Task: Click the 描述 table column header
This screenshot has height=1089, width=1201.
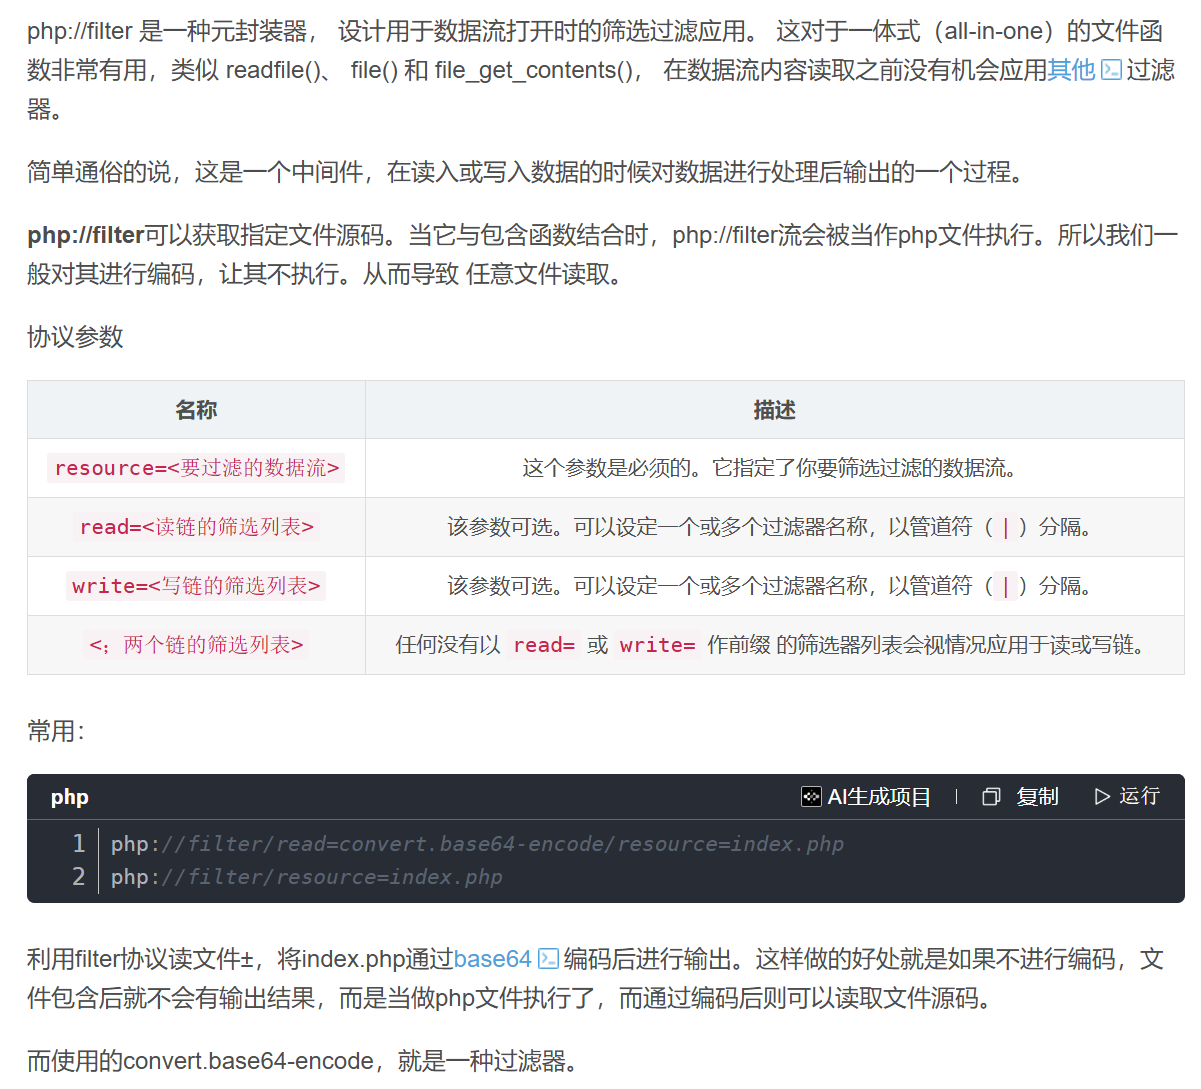Action: pos(774,410)
